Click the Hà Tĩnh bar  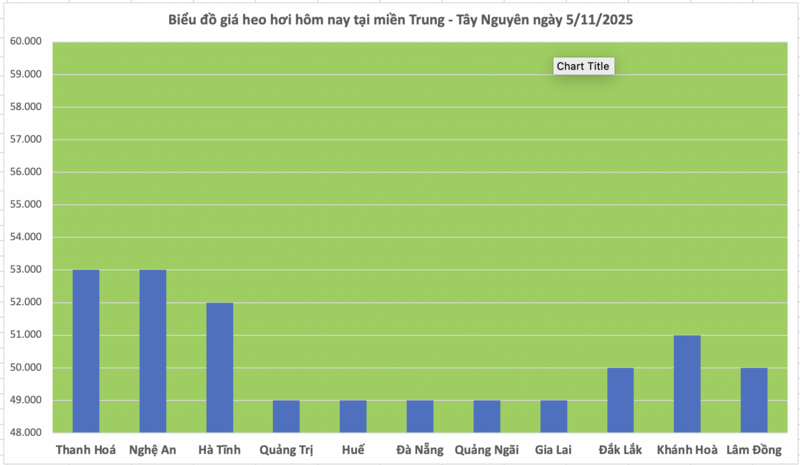(219, 367)
